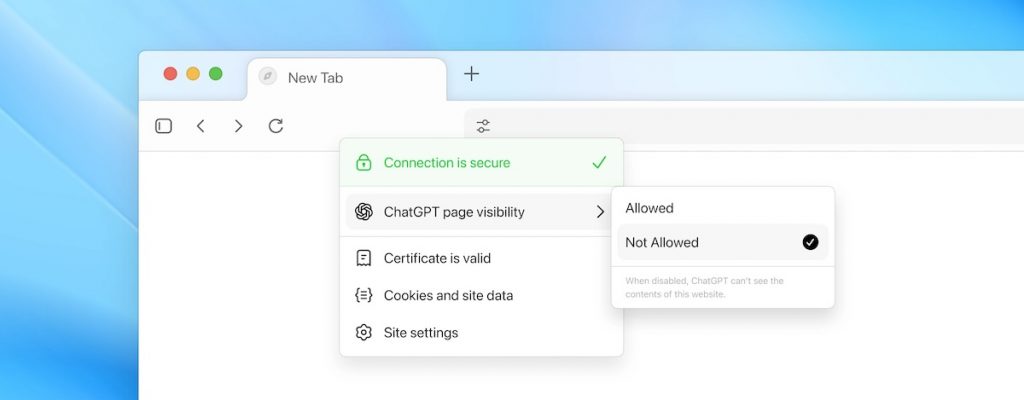
Task: Expand ChatGPT page visibility submenu chevron
Action: (600, 212)
